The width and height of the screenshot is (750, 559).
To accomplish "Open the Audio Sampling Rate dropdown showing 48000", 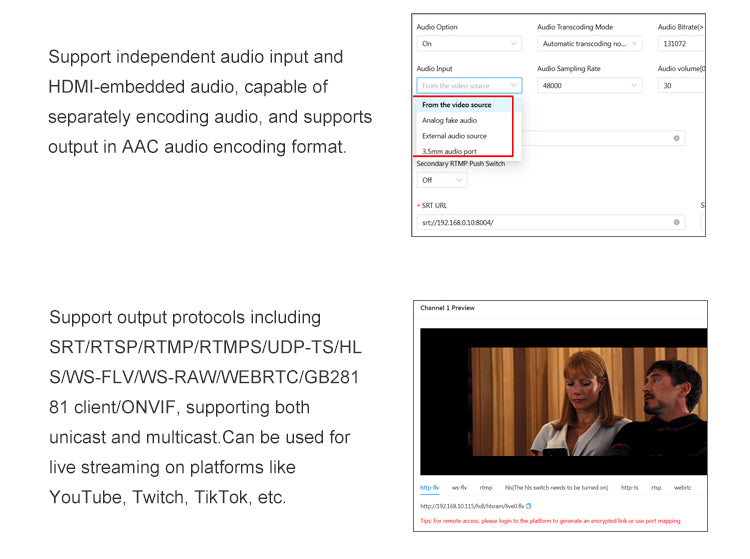I will click(589, 86).
